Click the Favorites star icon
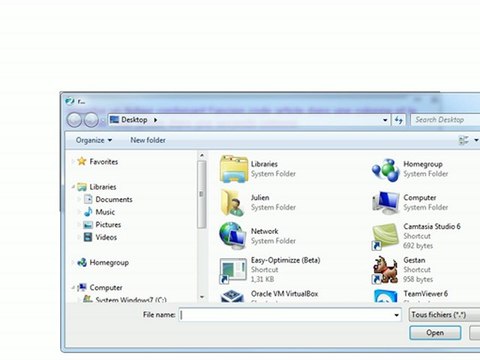Viewport: 480px width, 360px height. [82, 161]
